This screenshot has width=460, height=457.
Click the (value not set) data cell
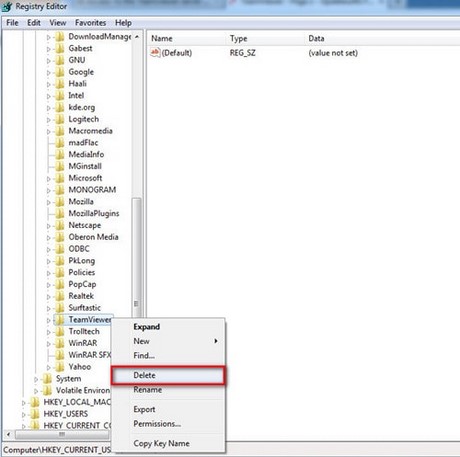333,53
